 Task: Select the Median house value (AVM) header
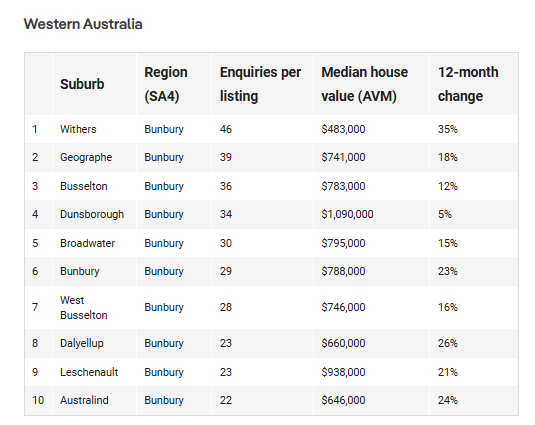364,84
